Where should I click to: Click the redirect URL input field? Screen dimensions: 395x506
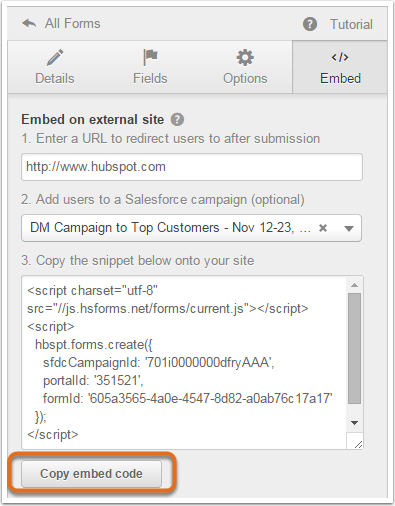[x=192, y=167]
